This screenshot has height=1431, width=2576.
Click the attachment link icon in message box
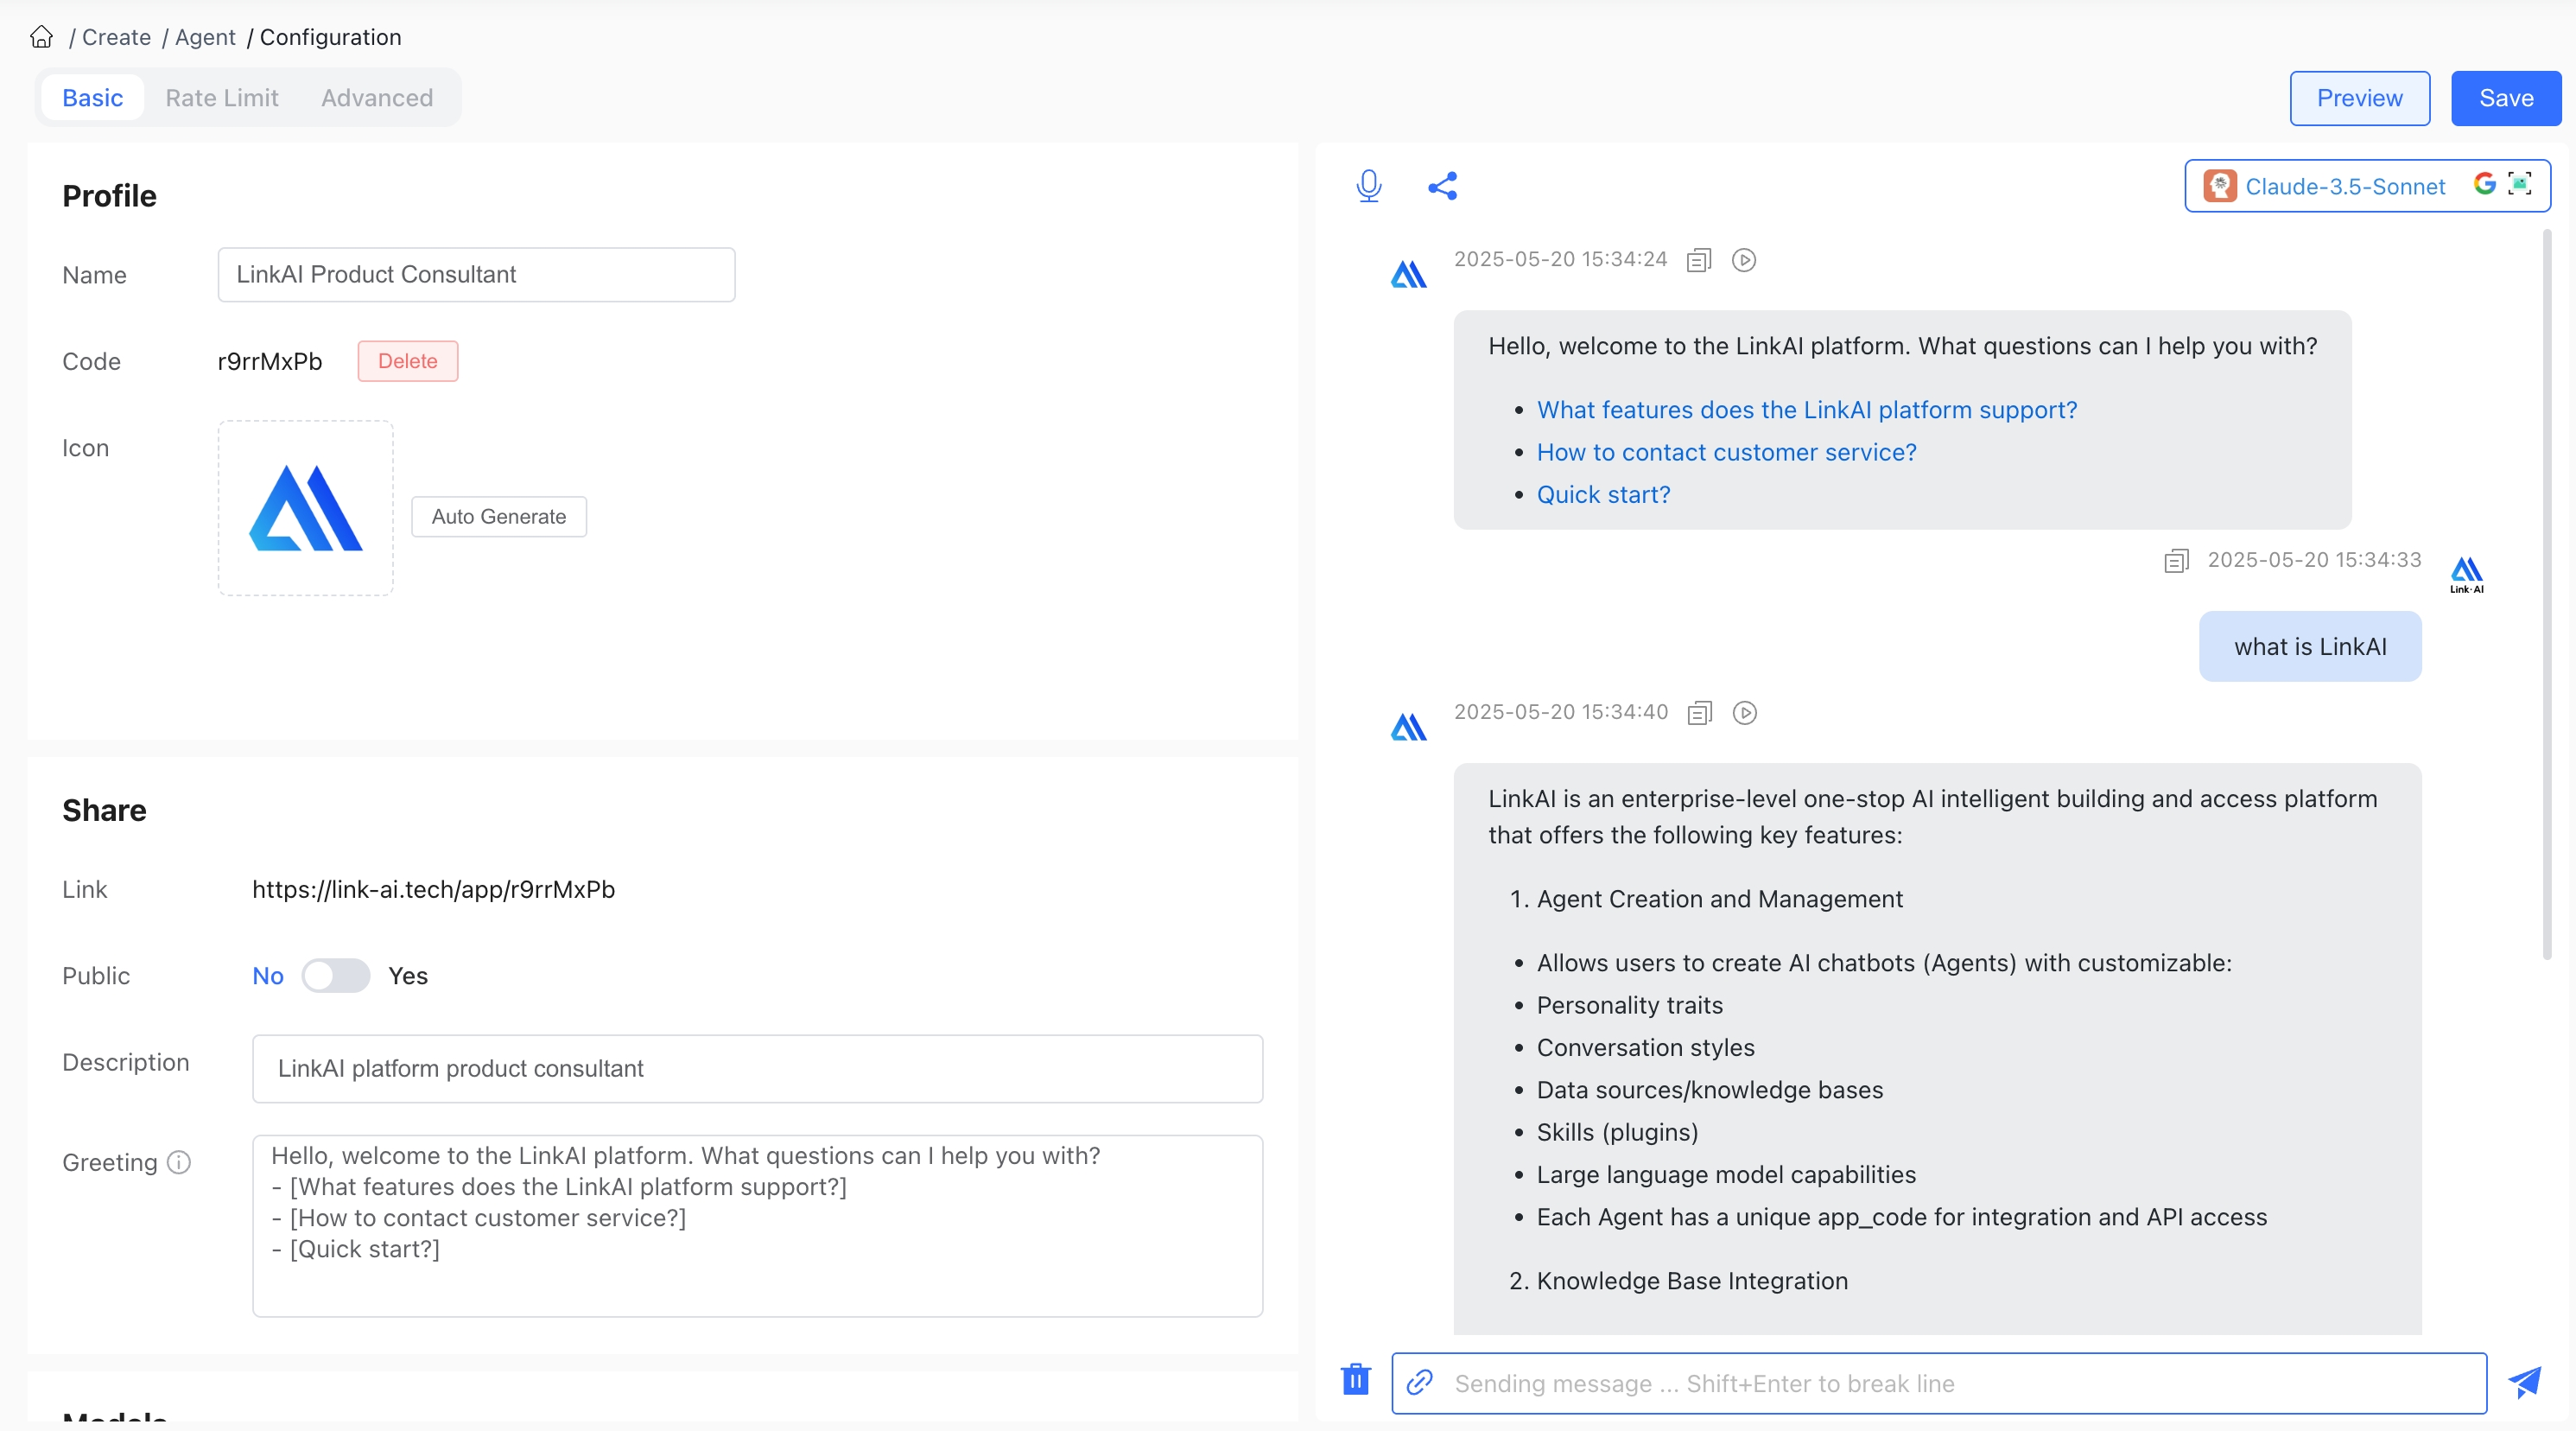click(1420, 1382)
